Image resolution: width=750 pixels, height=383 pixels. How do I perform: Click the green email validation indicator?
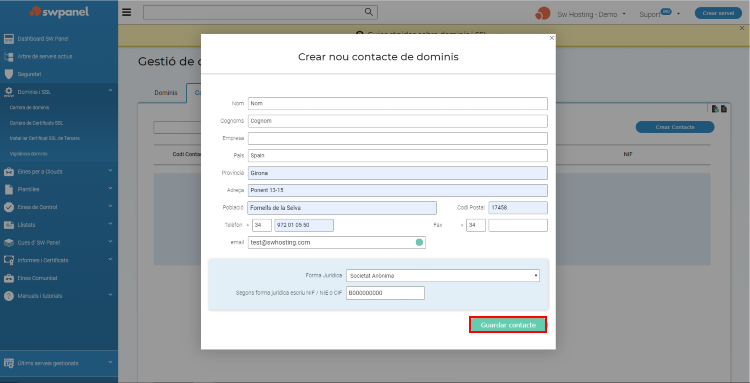[419, 242]
